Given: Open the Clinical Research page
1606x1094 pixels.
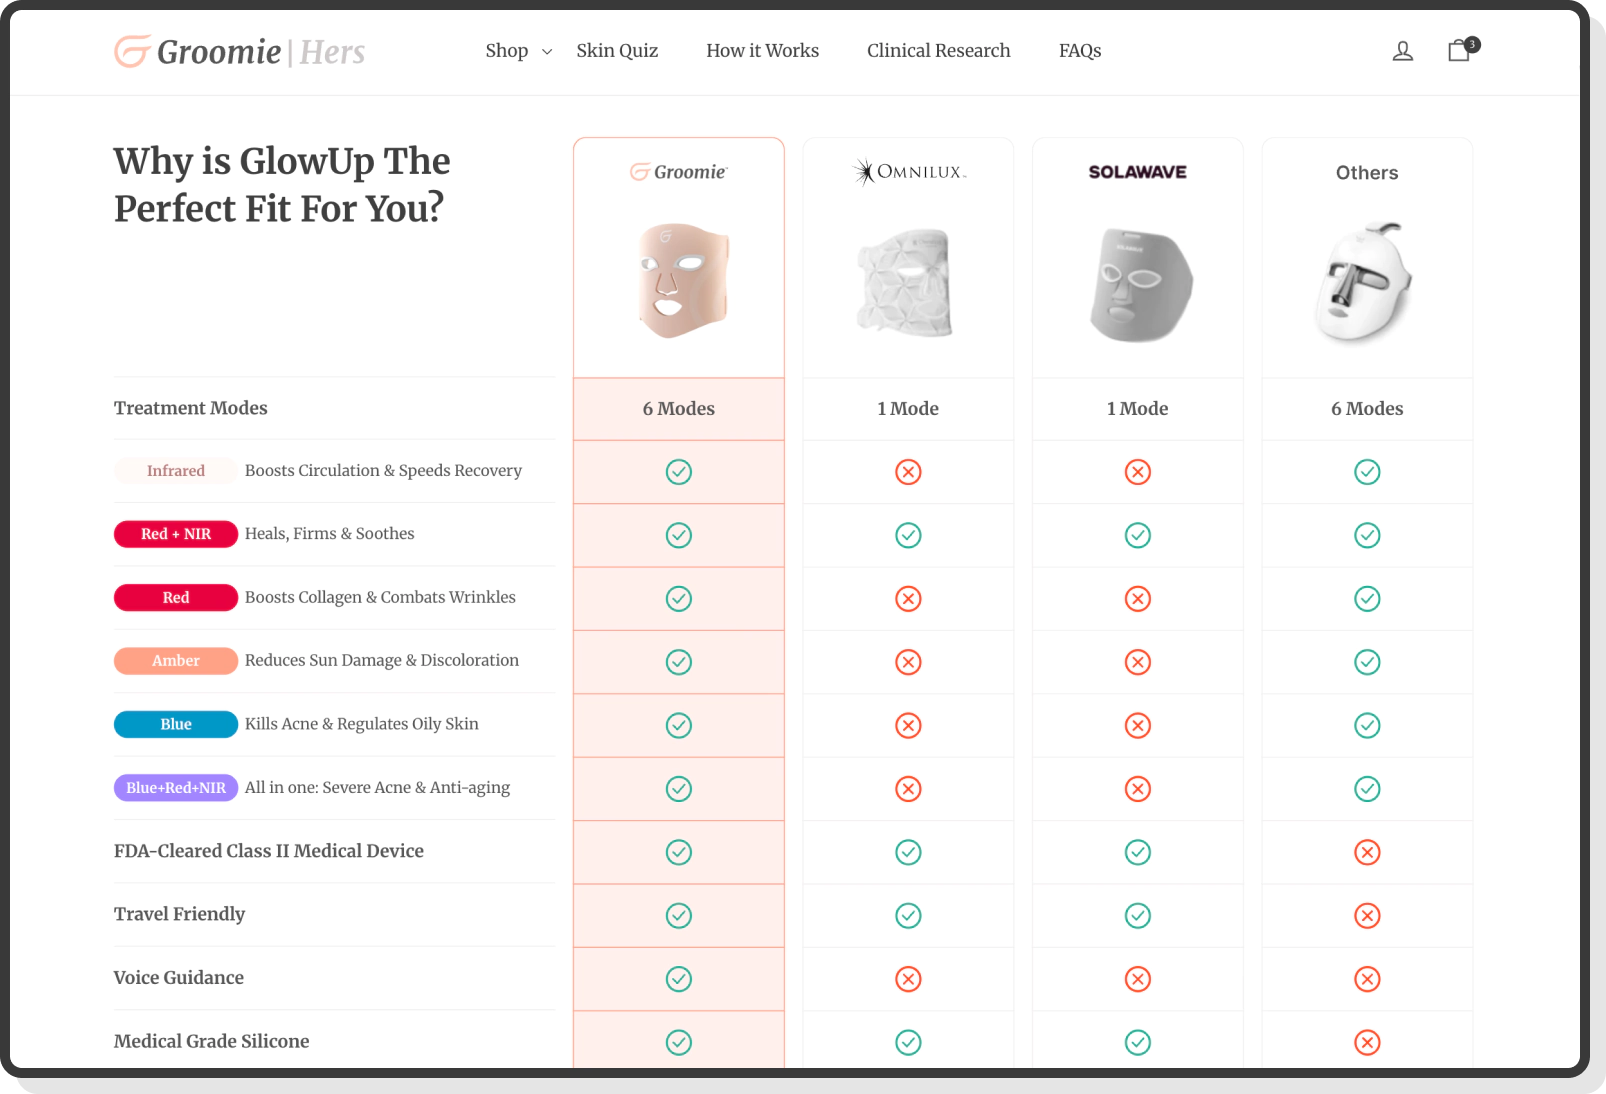Looking at the screenshot, I should point(938,50).
